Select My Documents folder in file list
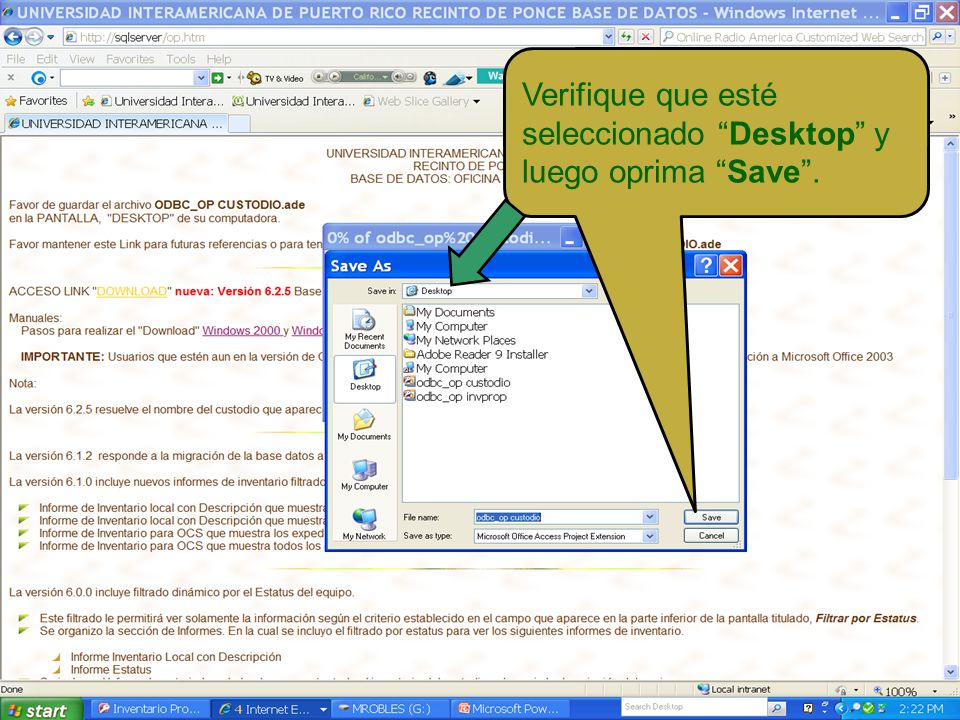 click(x=449, y=312)
